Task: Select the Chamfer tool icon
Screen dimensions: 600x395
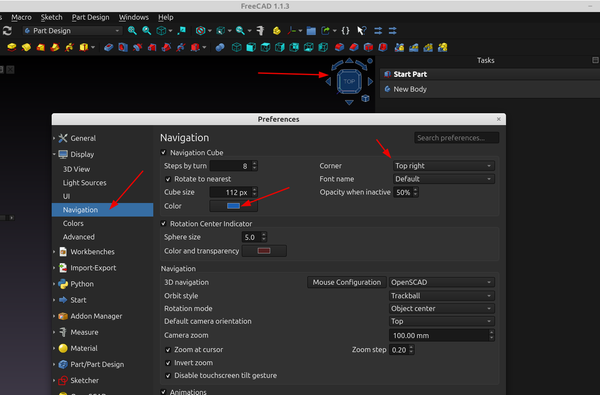Action: [354, 47]
